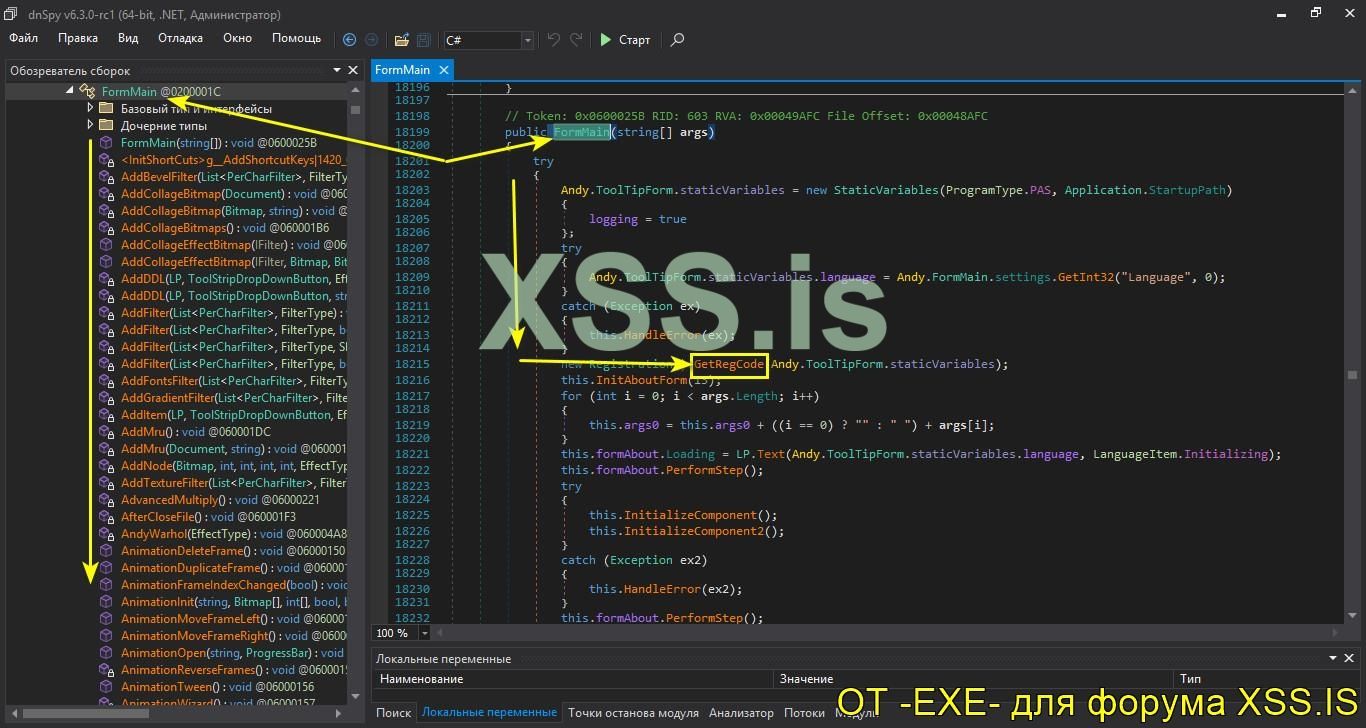Click the magnifier Search icon in toolbar

tap(677, 40)
